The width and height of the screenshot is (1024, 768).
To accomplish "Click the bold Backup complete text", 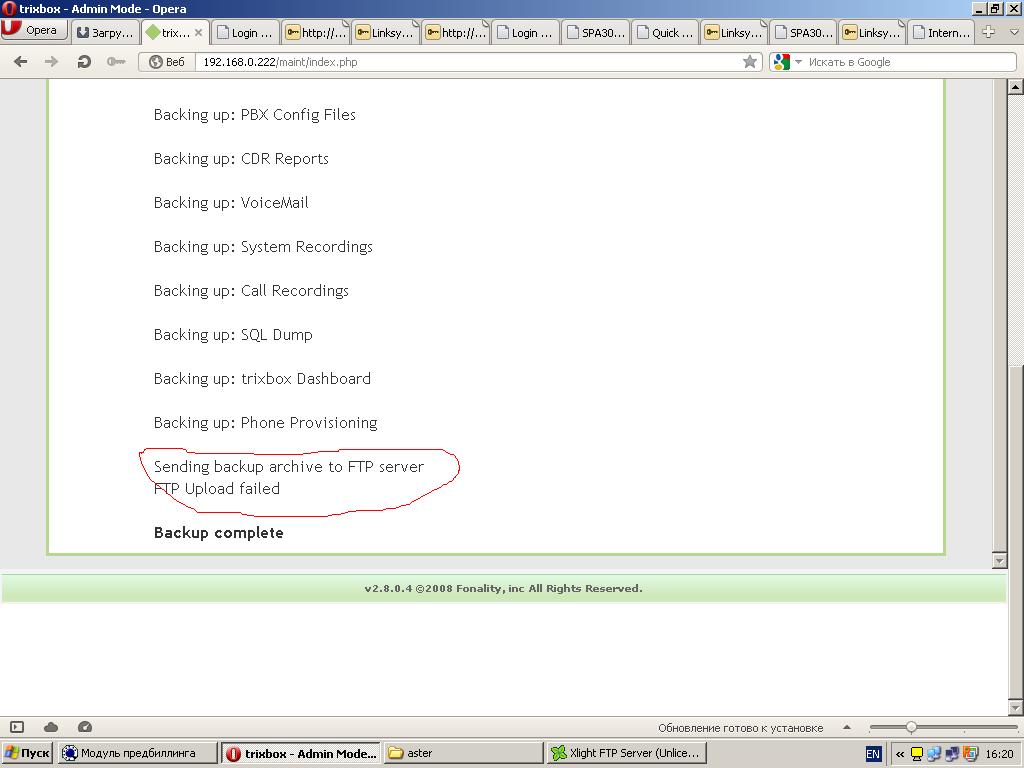I will tap(219, 533).
